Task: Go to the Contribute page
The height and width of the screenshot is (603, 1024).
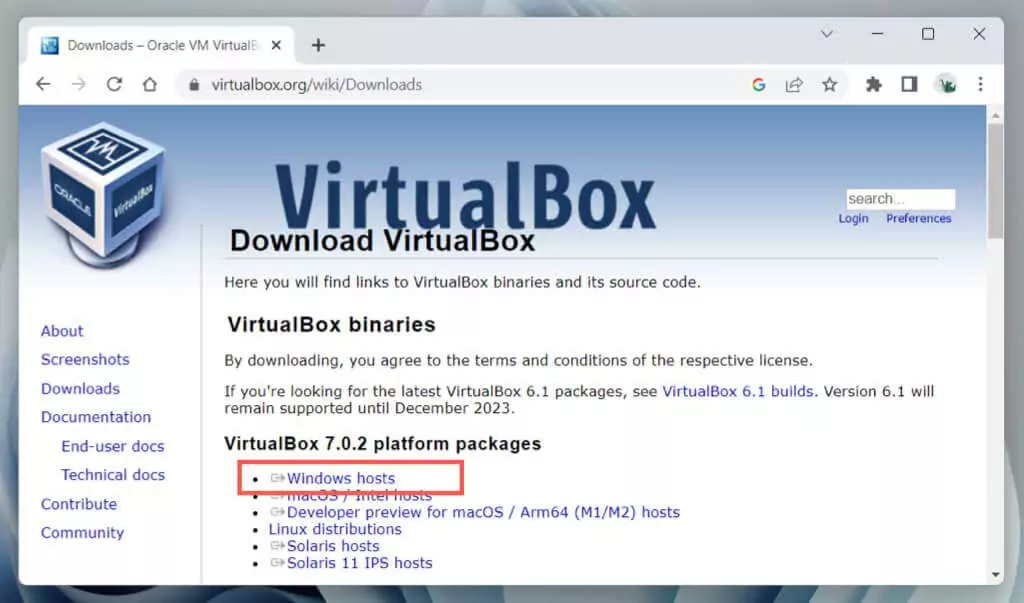Action: pyautogui.click(x=78, y=504)
